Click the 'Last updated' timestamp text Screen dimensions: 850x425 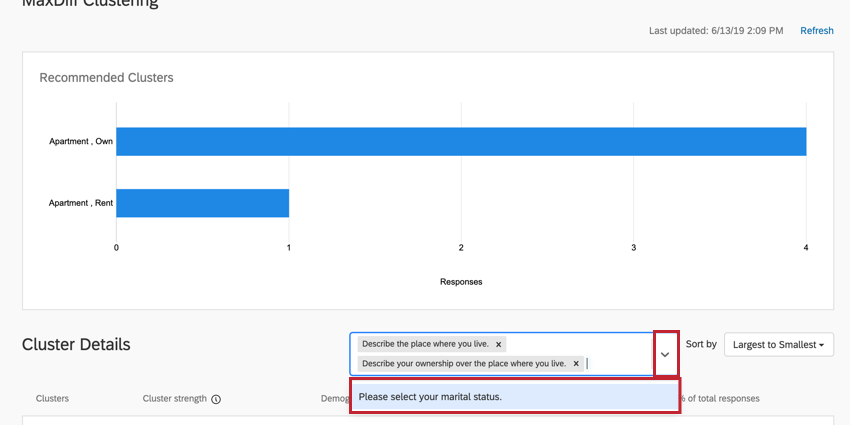(x=716, y=31)
